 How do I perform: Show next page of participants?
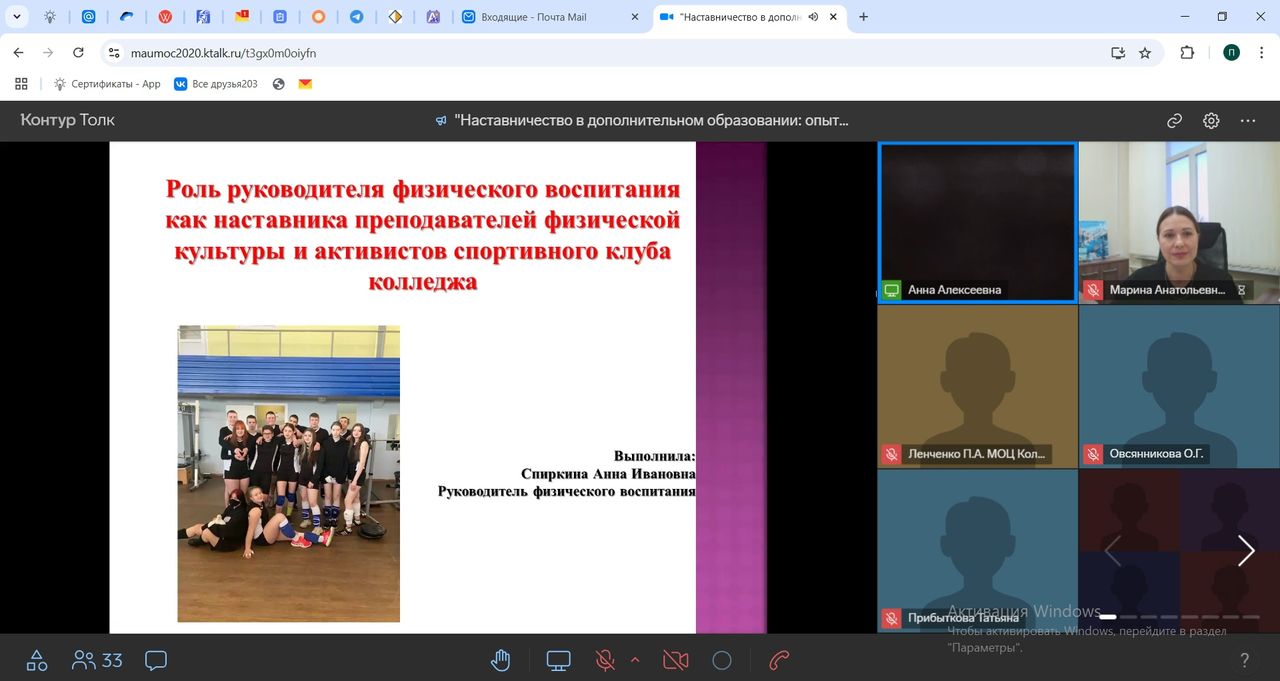click(1245, 550)
